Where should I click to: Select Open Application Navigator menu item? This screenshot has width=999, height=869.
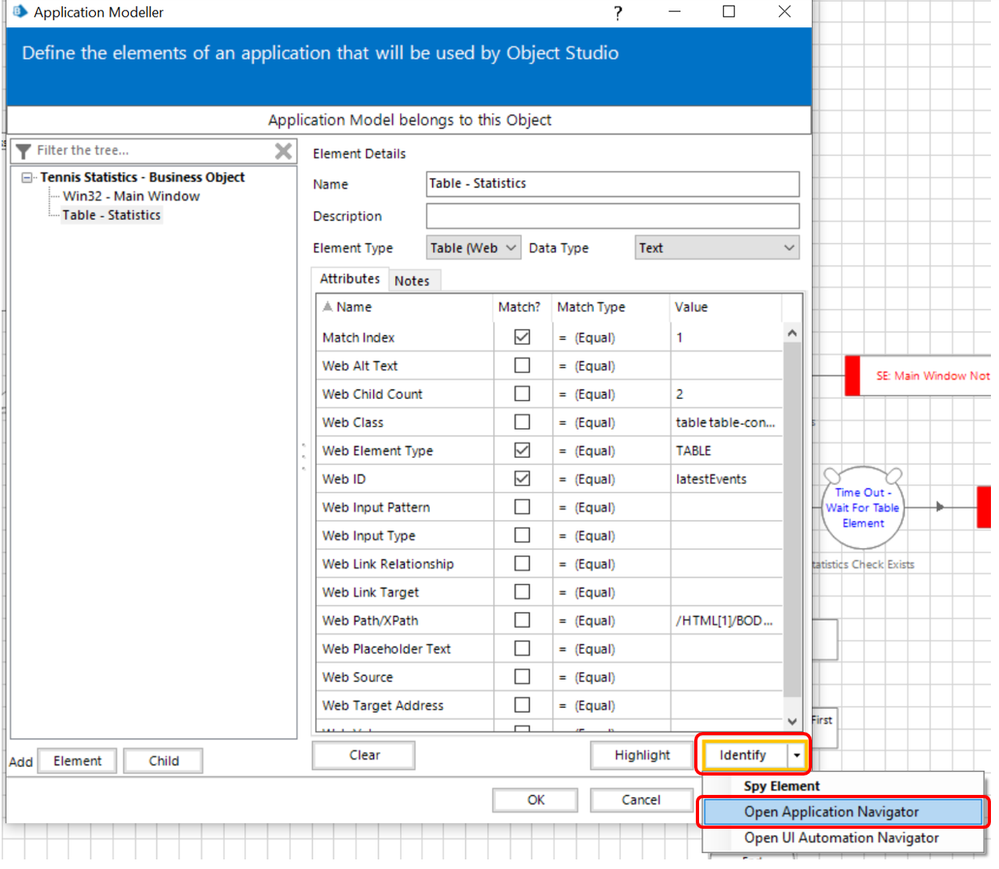coord(831,812)
